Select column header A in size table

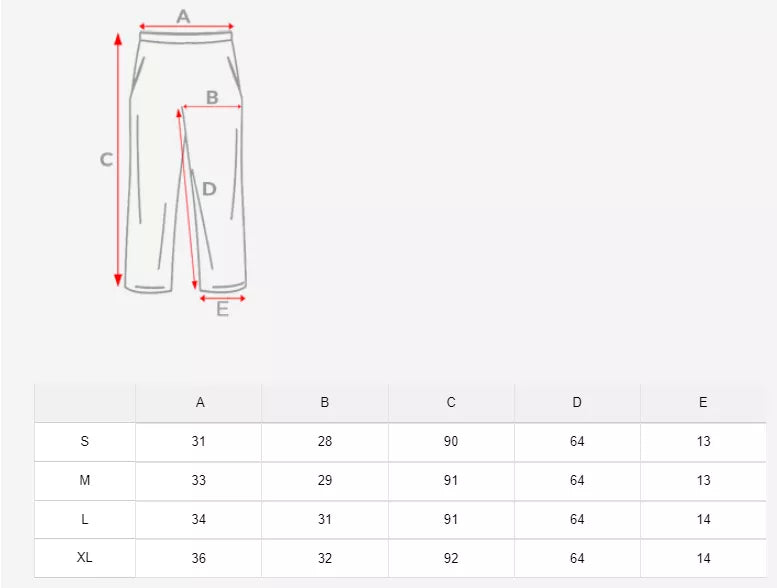[x=200, y=403]
